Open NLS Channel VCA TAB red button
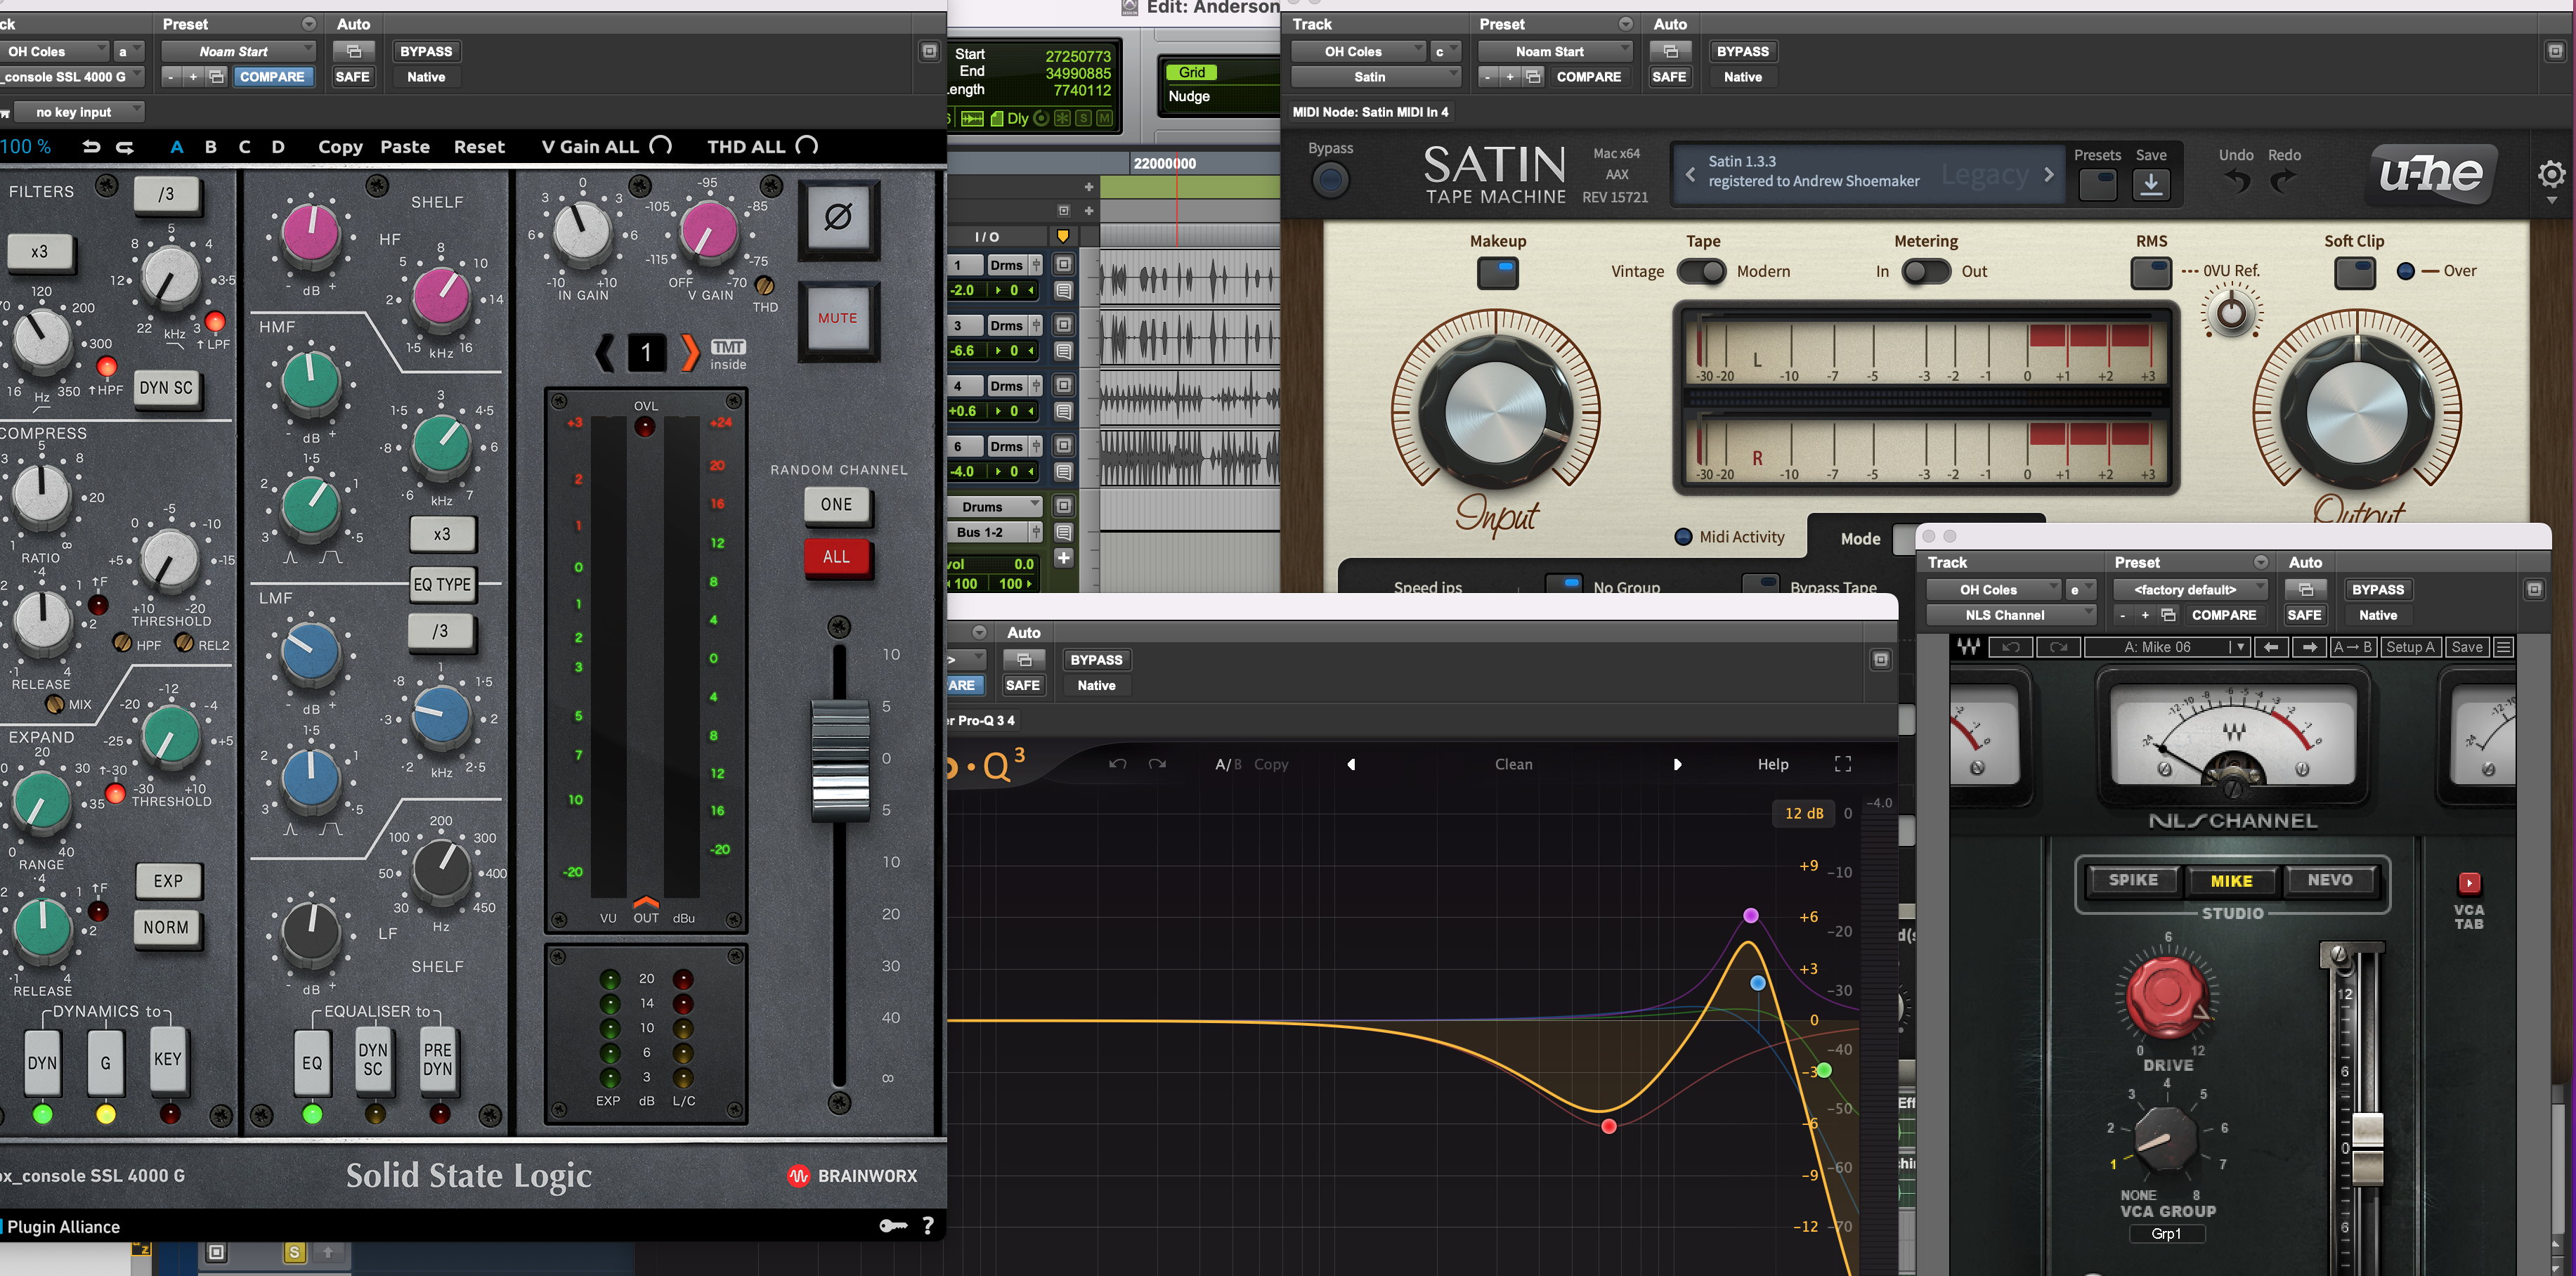This screenshot has width=2576, height=1276. coord(2469,883)
